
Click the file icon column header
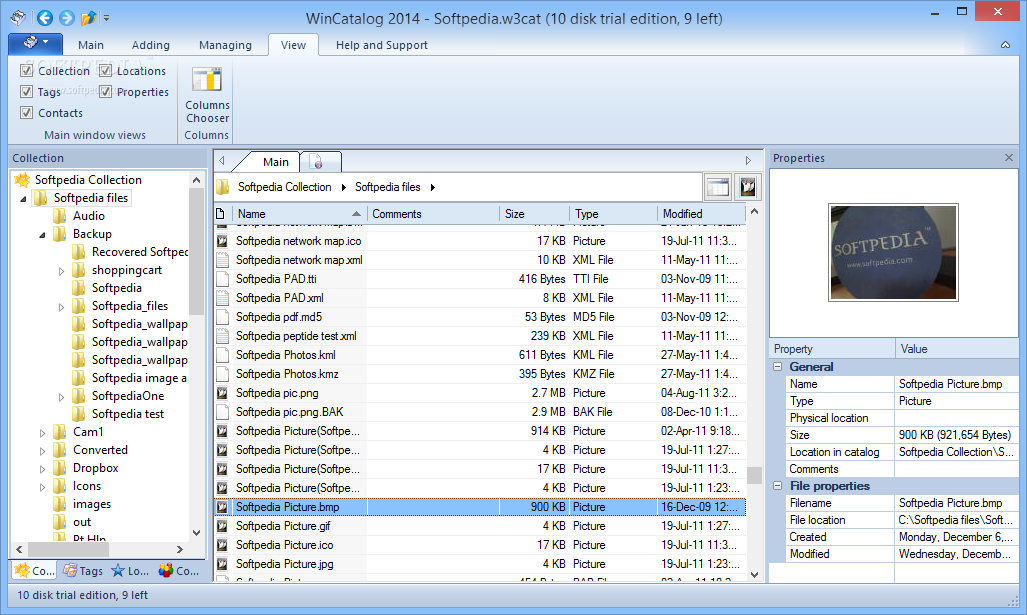point(222,214)
